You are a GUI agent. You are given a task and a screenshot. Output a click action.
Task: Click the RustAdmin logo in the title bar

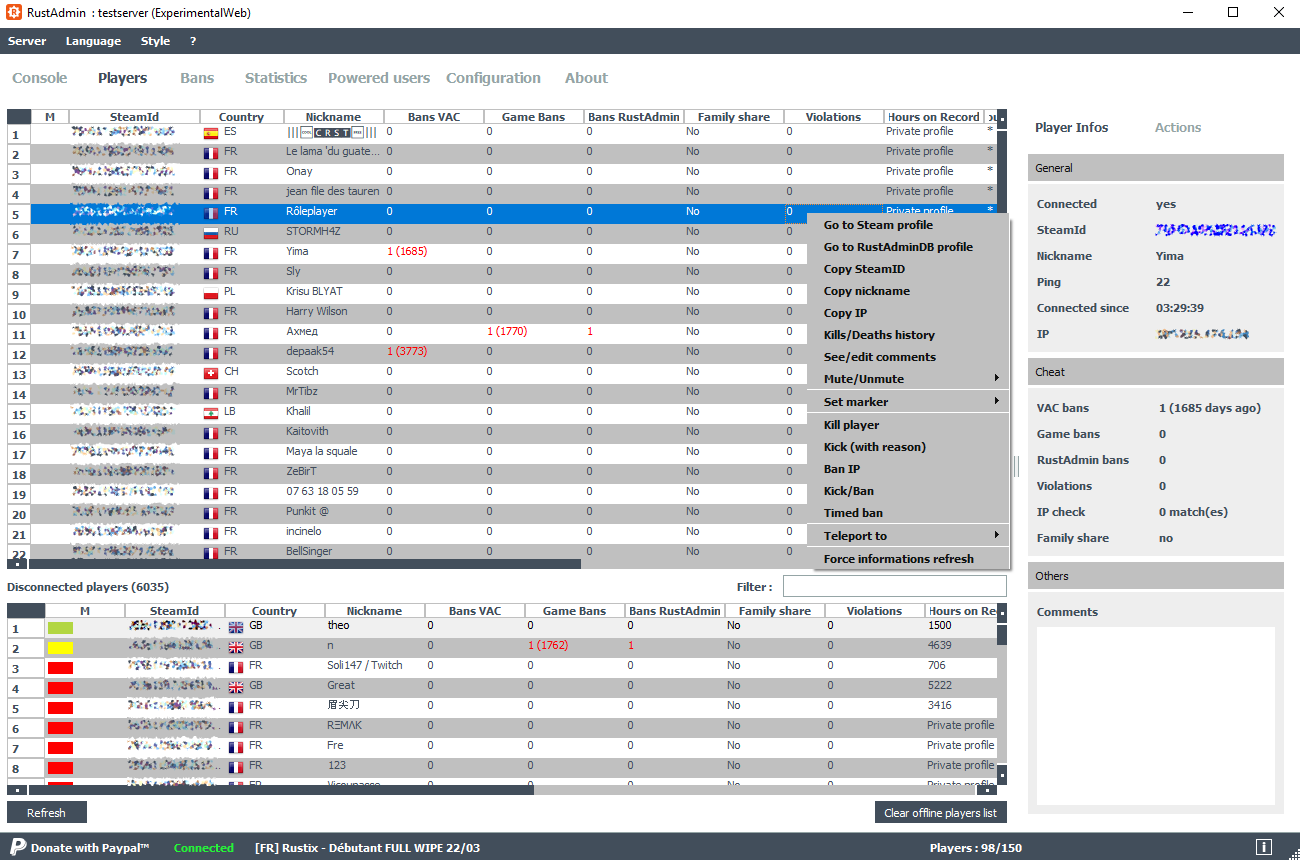(15, 13)
